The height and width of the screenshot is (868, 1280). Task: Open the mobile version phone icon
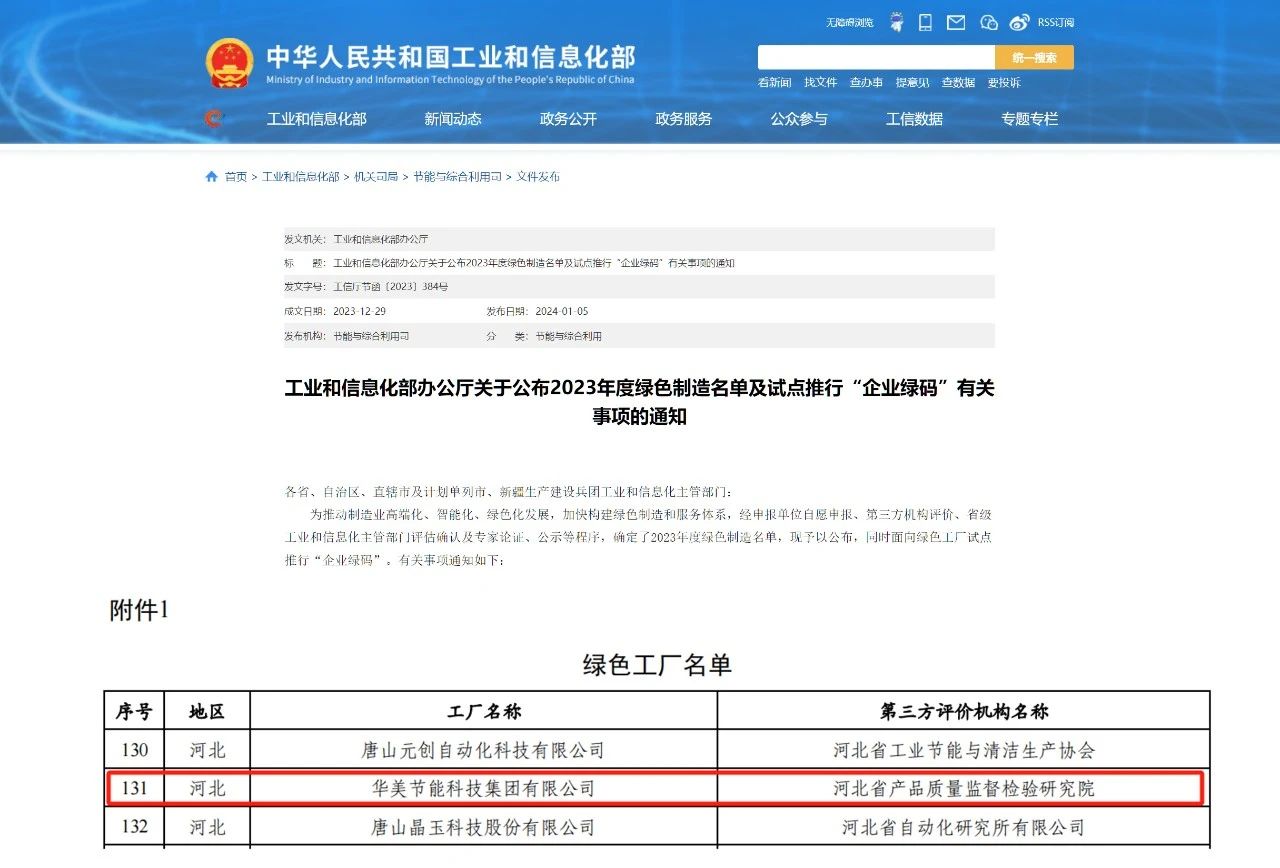pyautogui.click(x=926, y=22)
